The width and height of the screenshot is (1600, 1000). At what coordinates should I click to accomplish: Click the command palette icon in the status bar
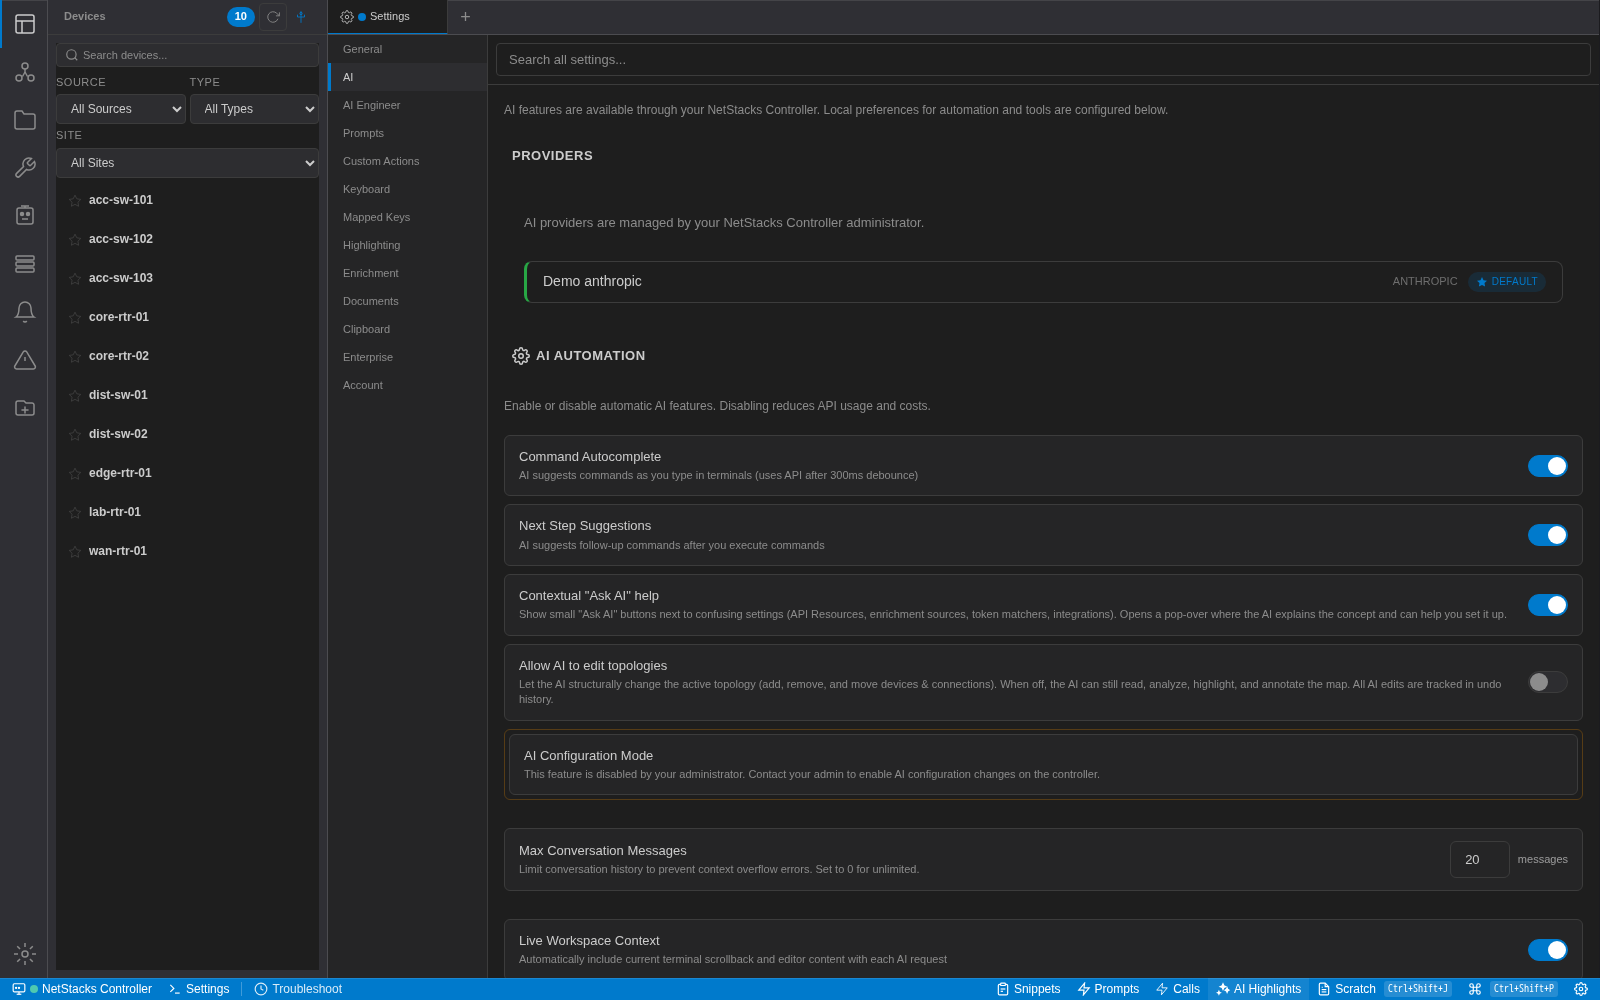[1475, 989]
